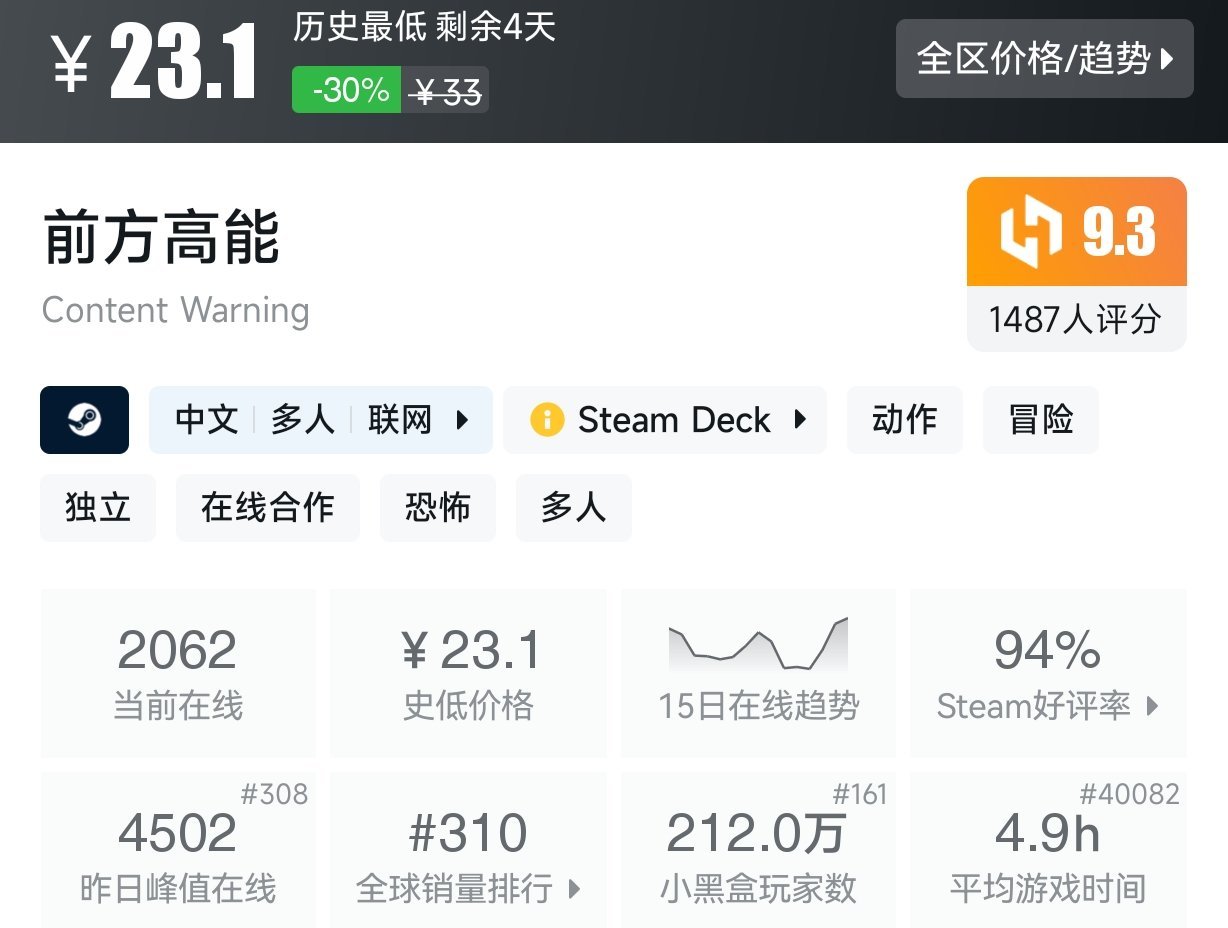Expand the Steam好评率 details

pyautogui.click(x=1047, y=707)
